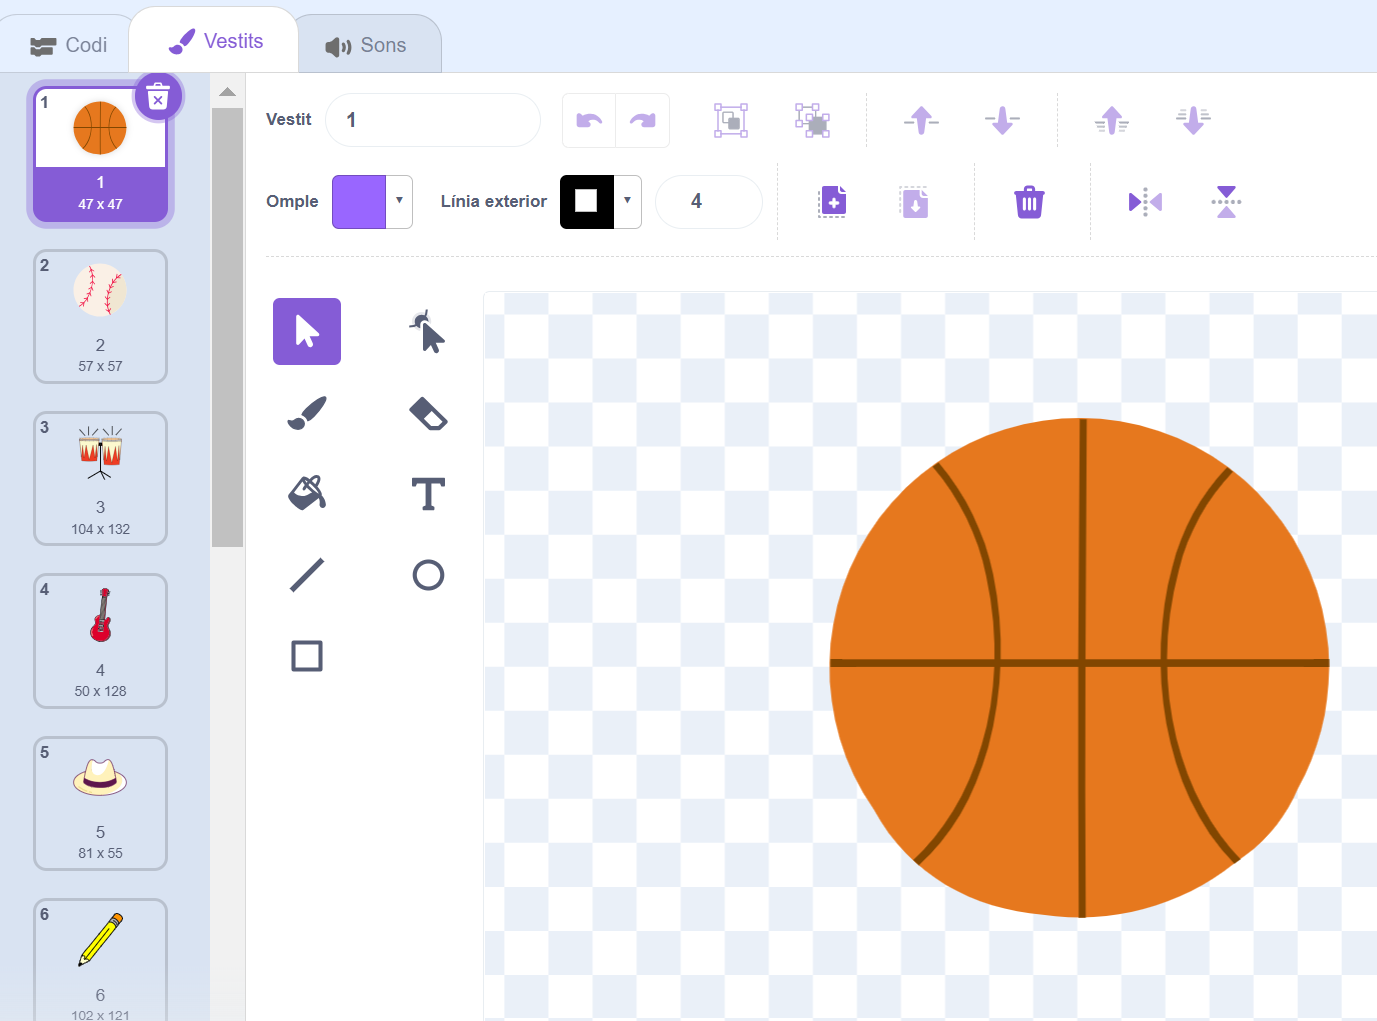This screenshot has height=1021, width=1377.
Task: Flip the selection vertically
Action: pos(1226,202)
